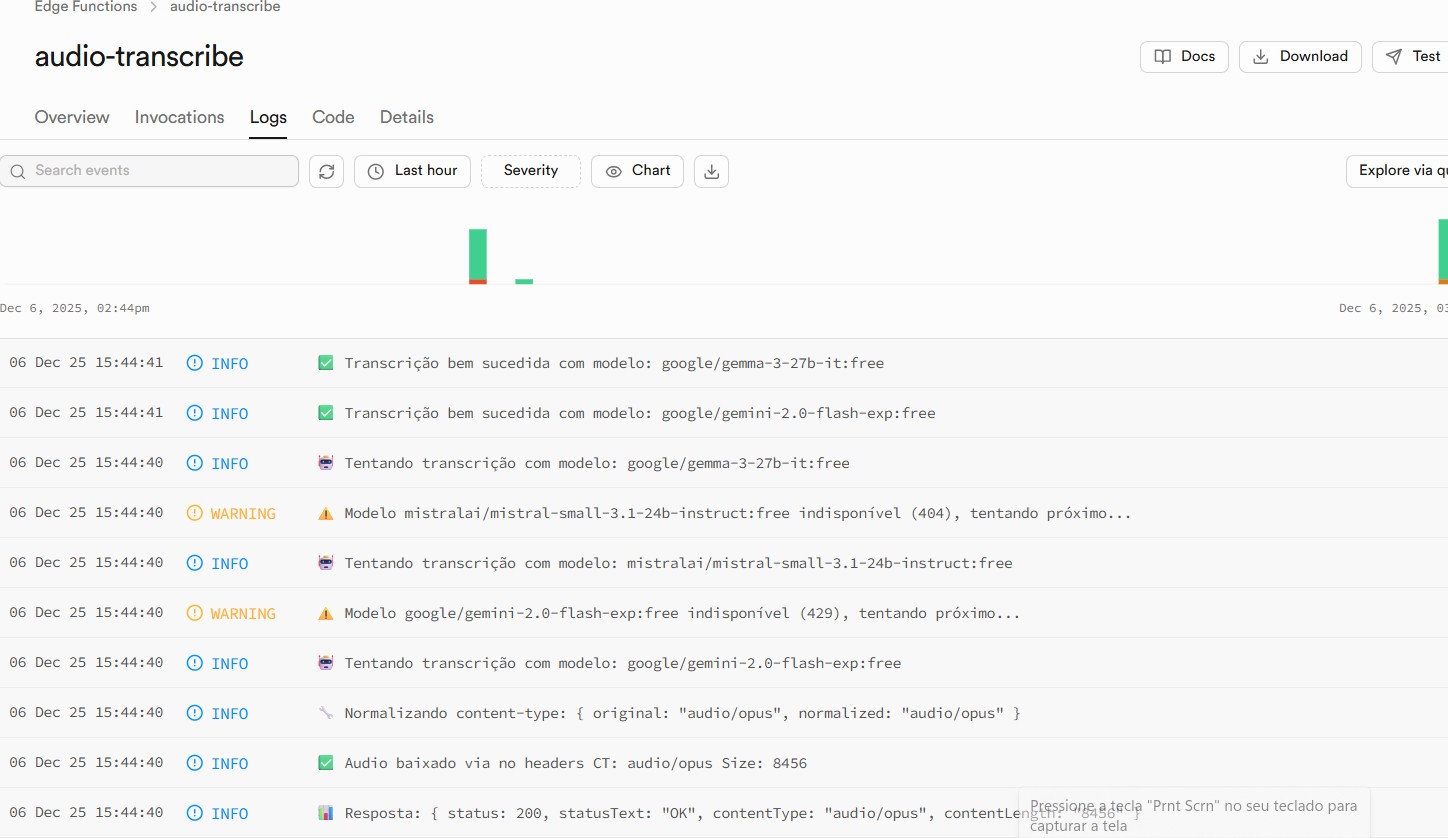
Task: Switch to the Invocations tab
Action: tap(180, 117)
